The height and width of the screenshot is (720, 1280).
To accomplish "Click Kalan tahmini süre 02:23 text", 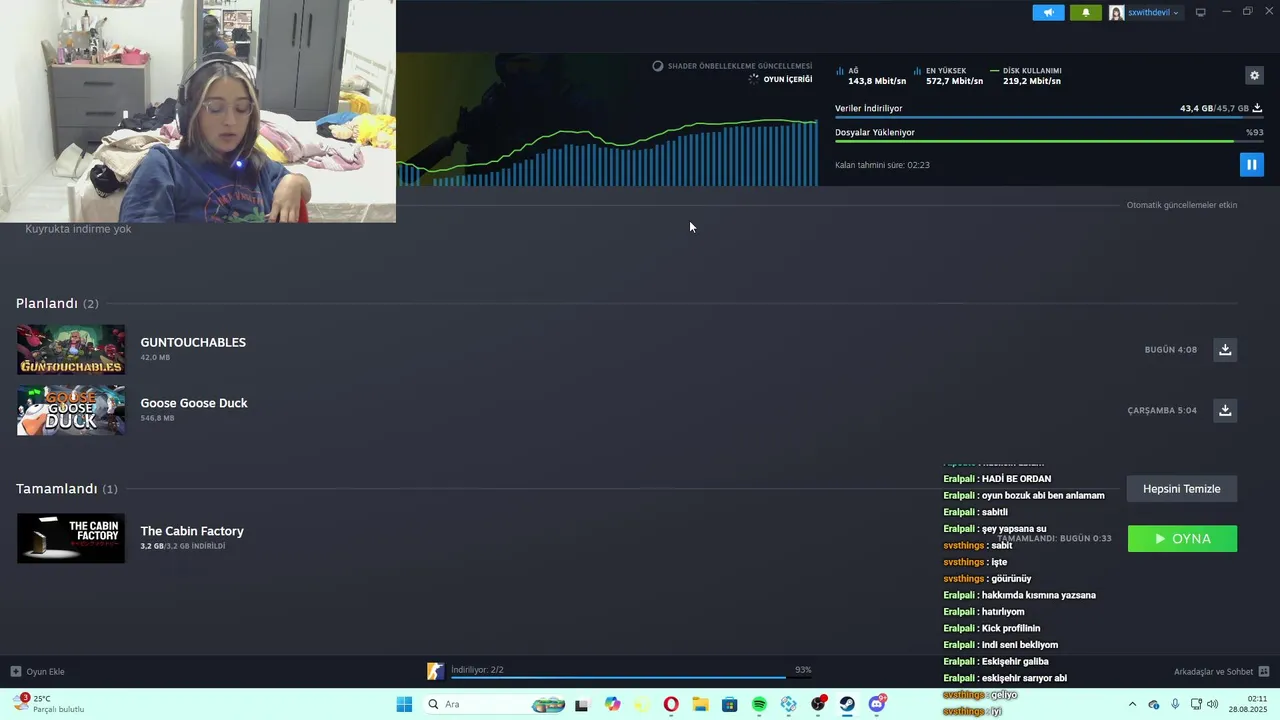I will click(882, 165).
